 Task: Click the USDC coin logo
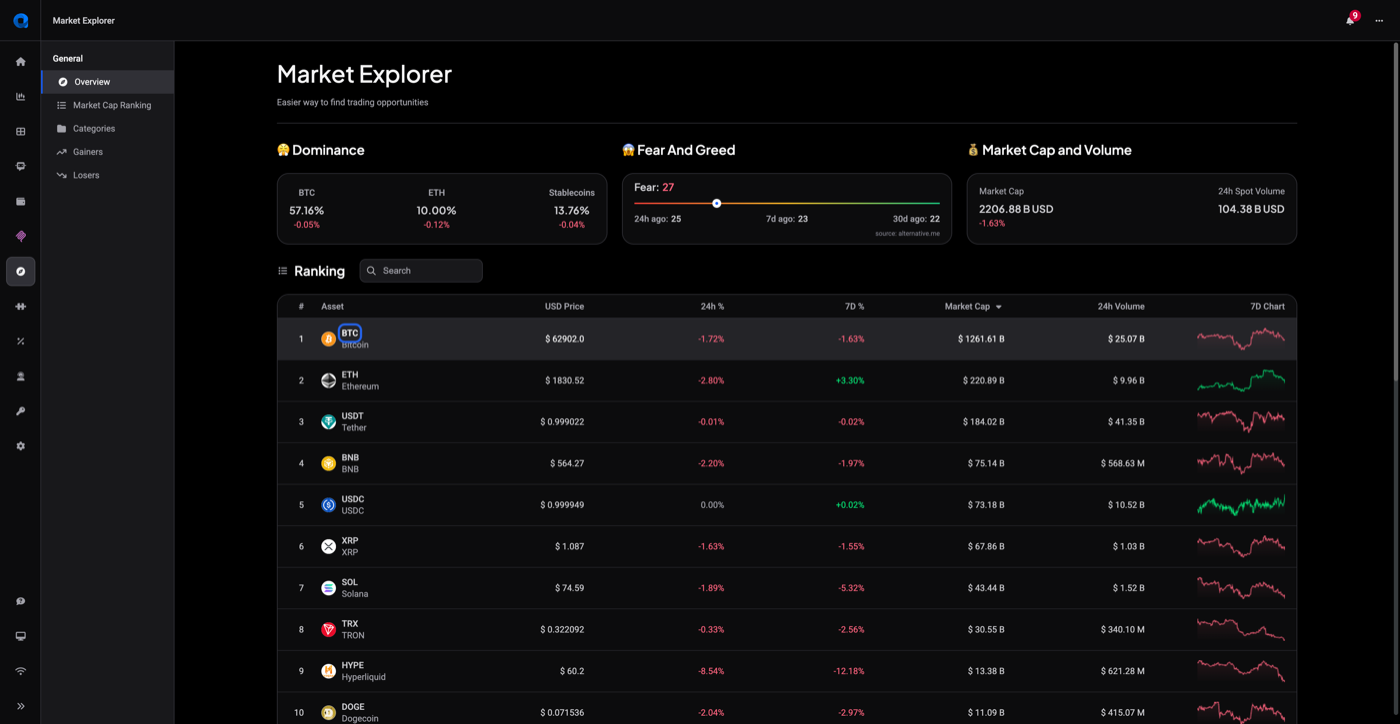[328, 505]
